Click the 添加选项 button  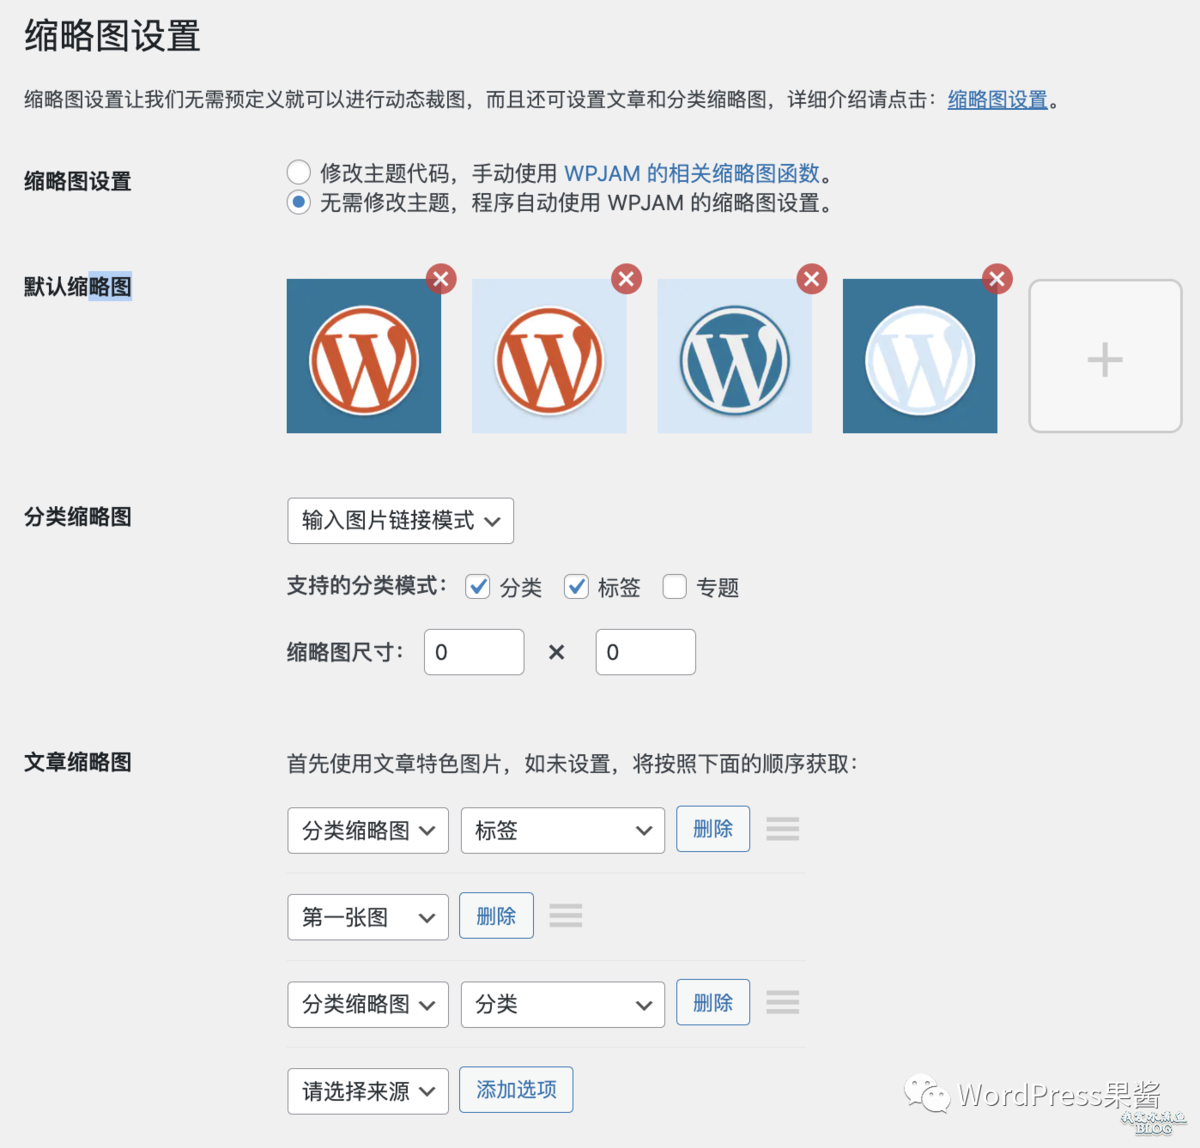[x=516, y=1090]
